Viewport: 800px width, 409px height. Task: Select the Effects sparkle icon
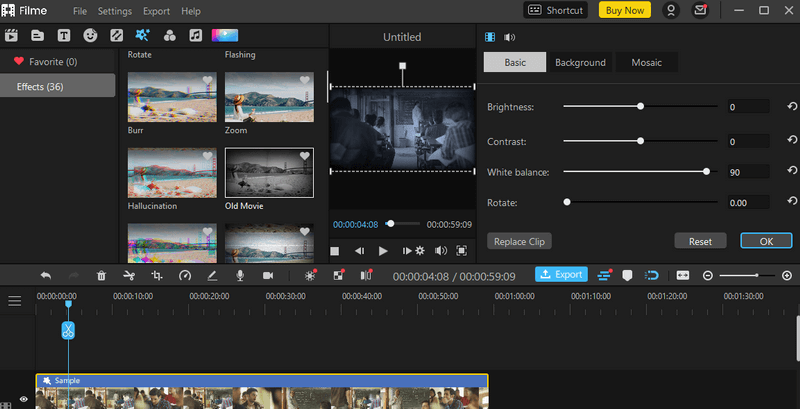(142, 35)
